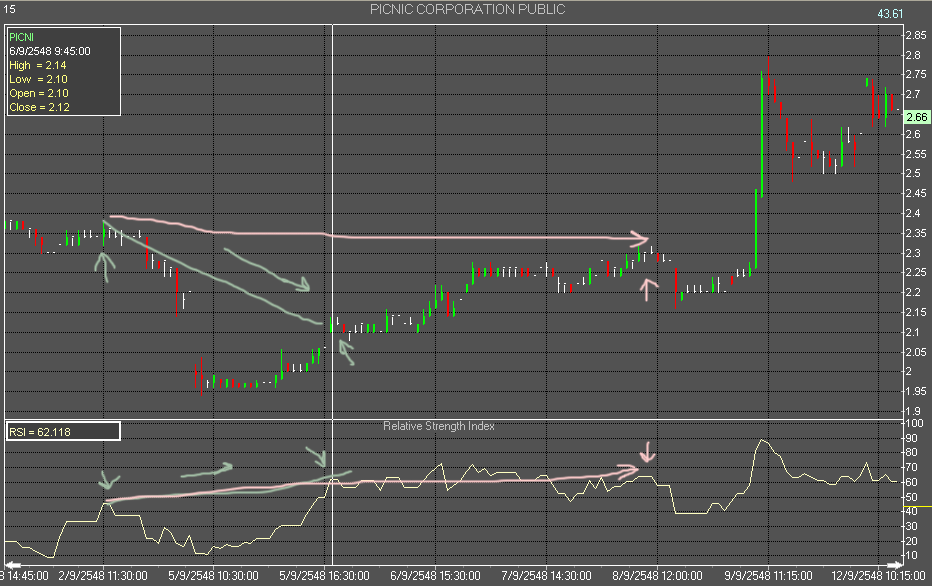This screenshot has height=586, width=932.
Task: Click the 9/9/2548 11:15:00 time axis label
Action: (x=768, y=576)
